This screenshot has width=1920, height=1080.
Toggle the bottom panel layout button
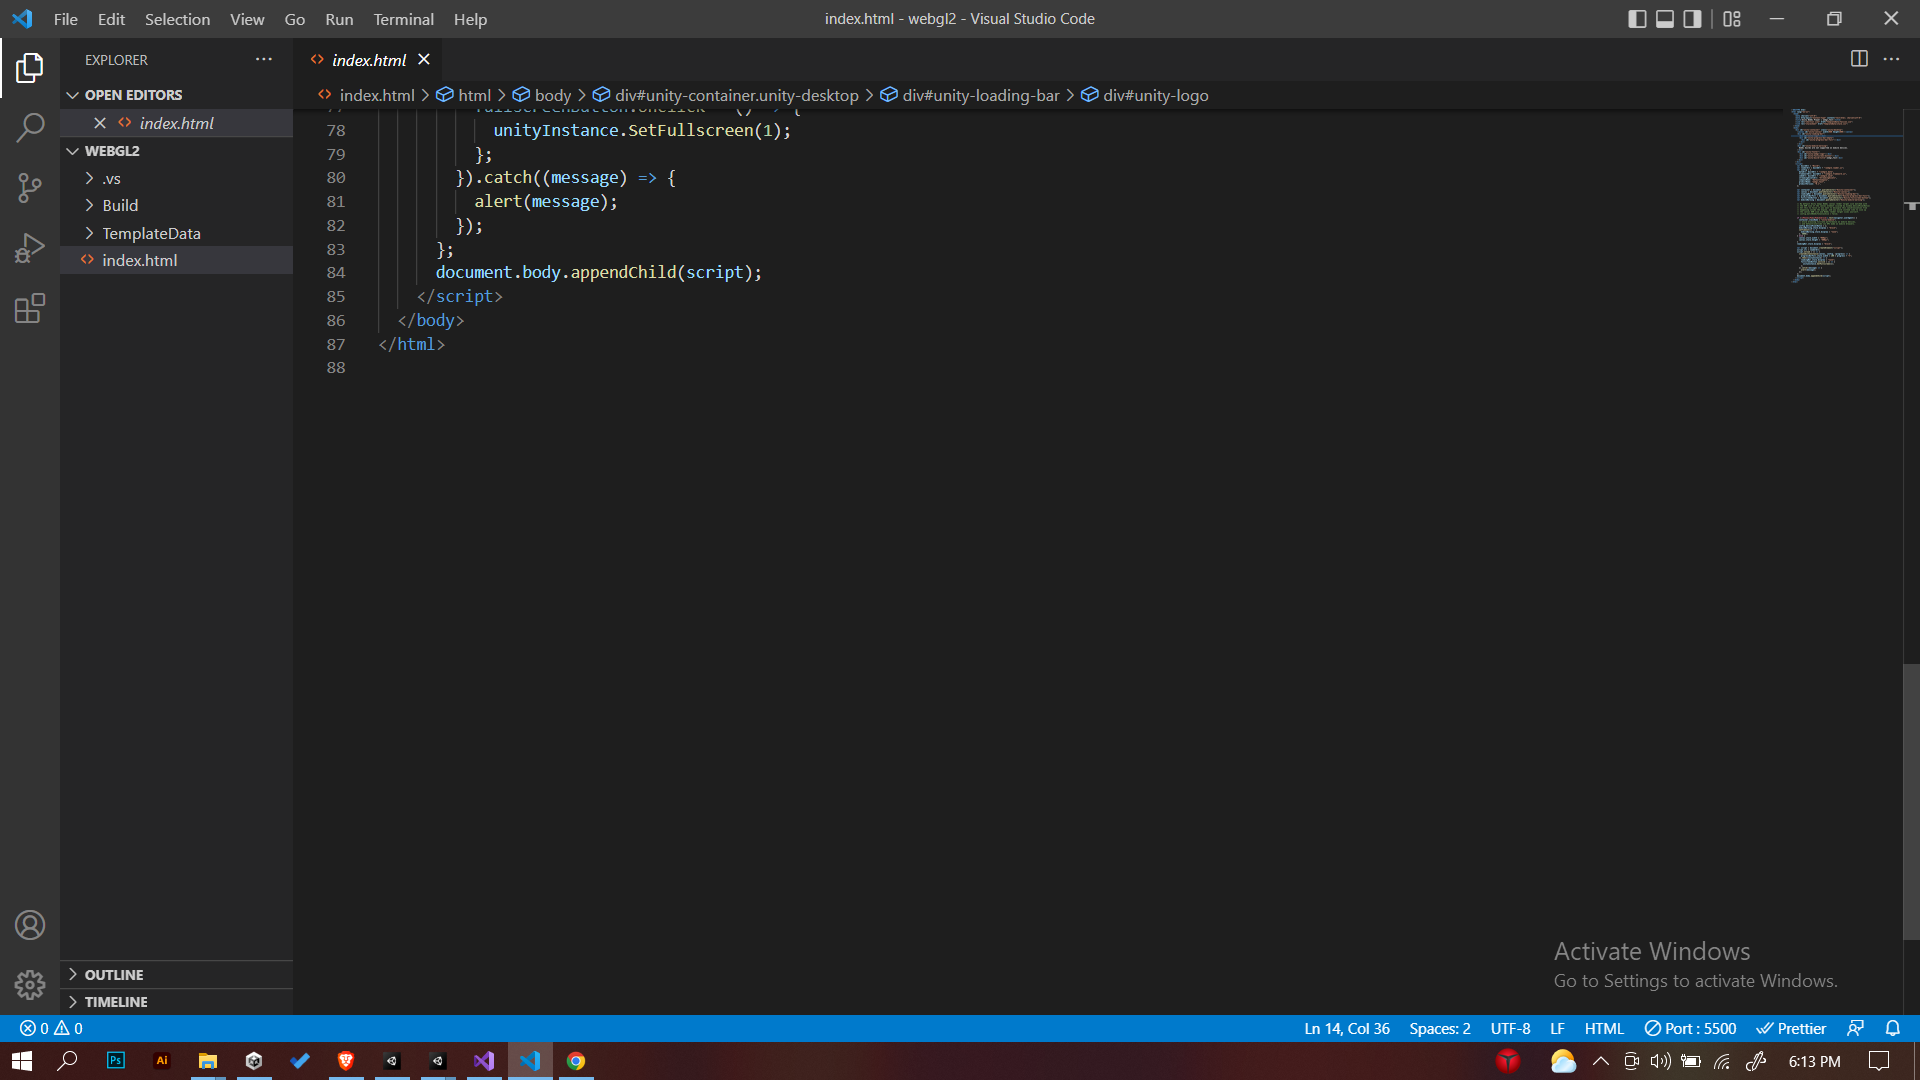[x=1665, y=19]
